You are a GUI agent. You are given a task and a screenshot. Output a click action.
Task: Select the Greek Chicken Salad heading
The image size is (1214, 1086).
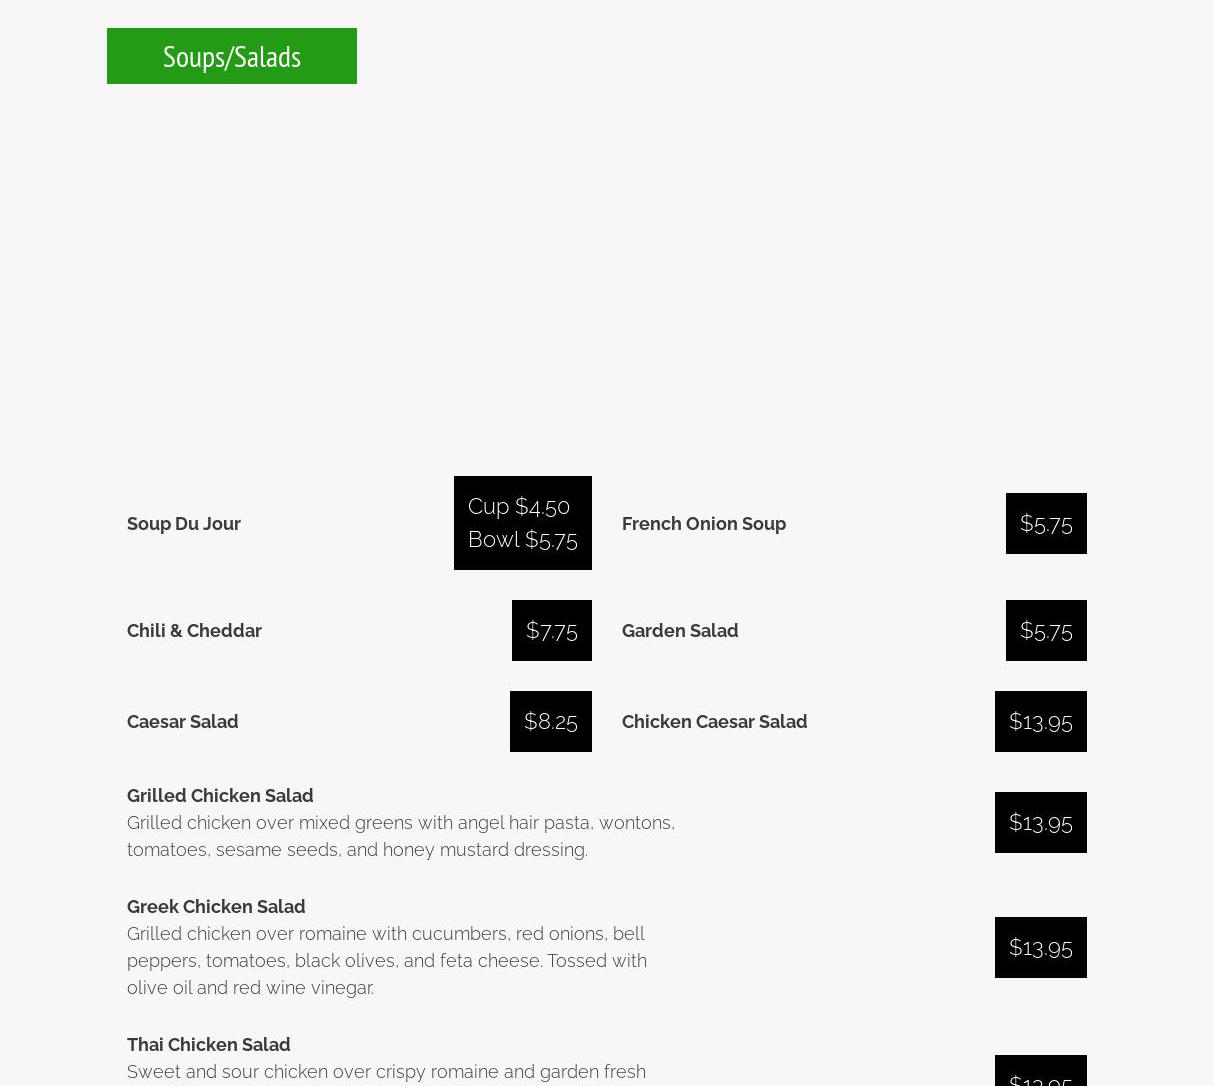tap(216, 906)
